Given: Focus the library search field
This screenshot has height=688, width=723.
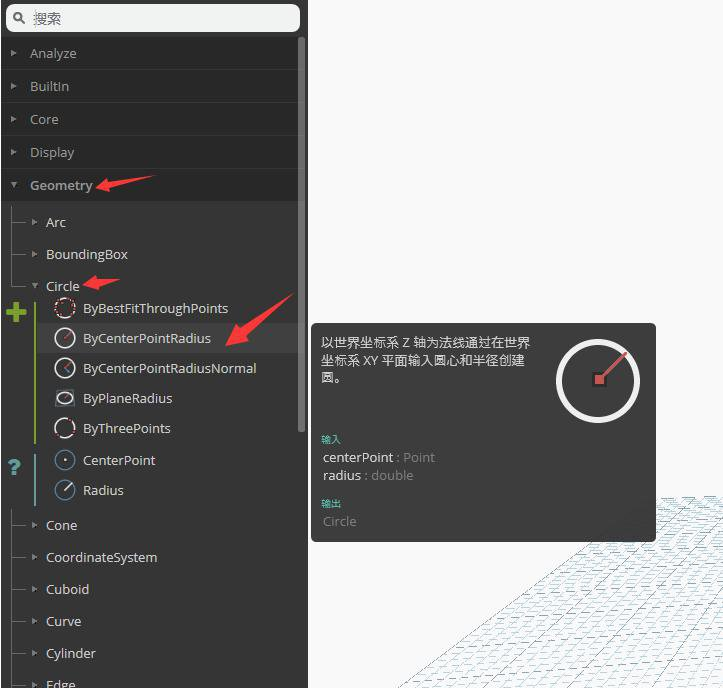Looking at the screenshot, I should click(x=153, y=18).
